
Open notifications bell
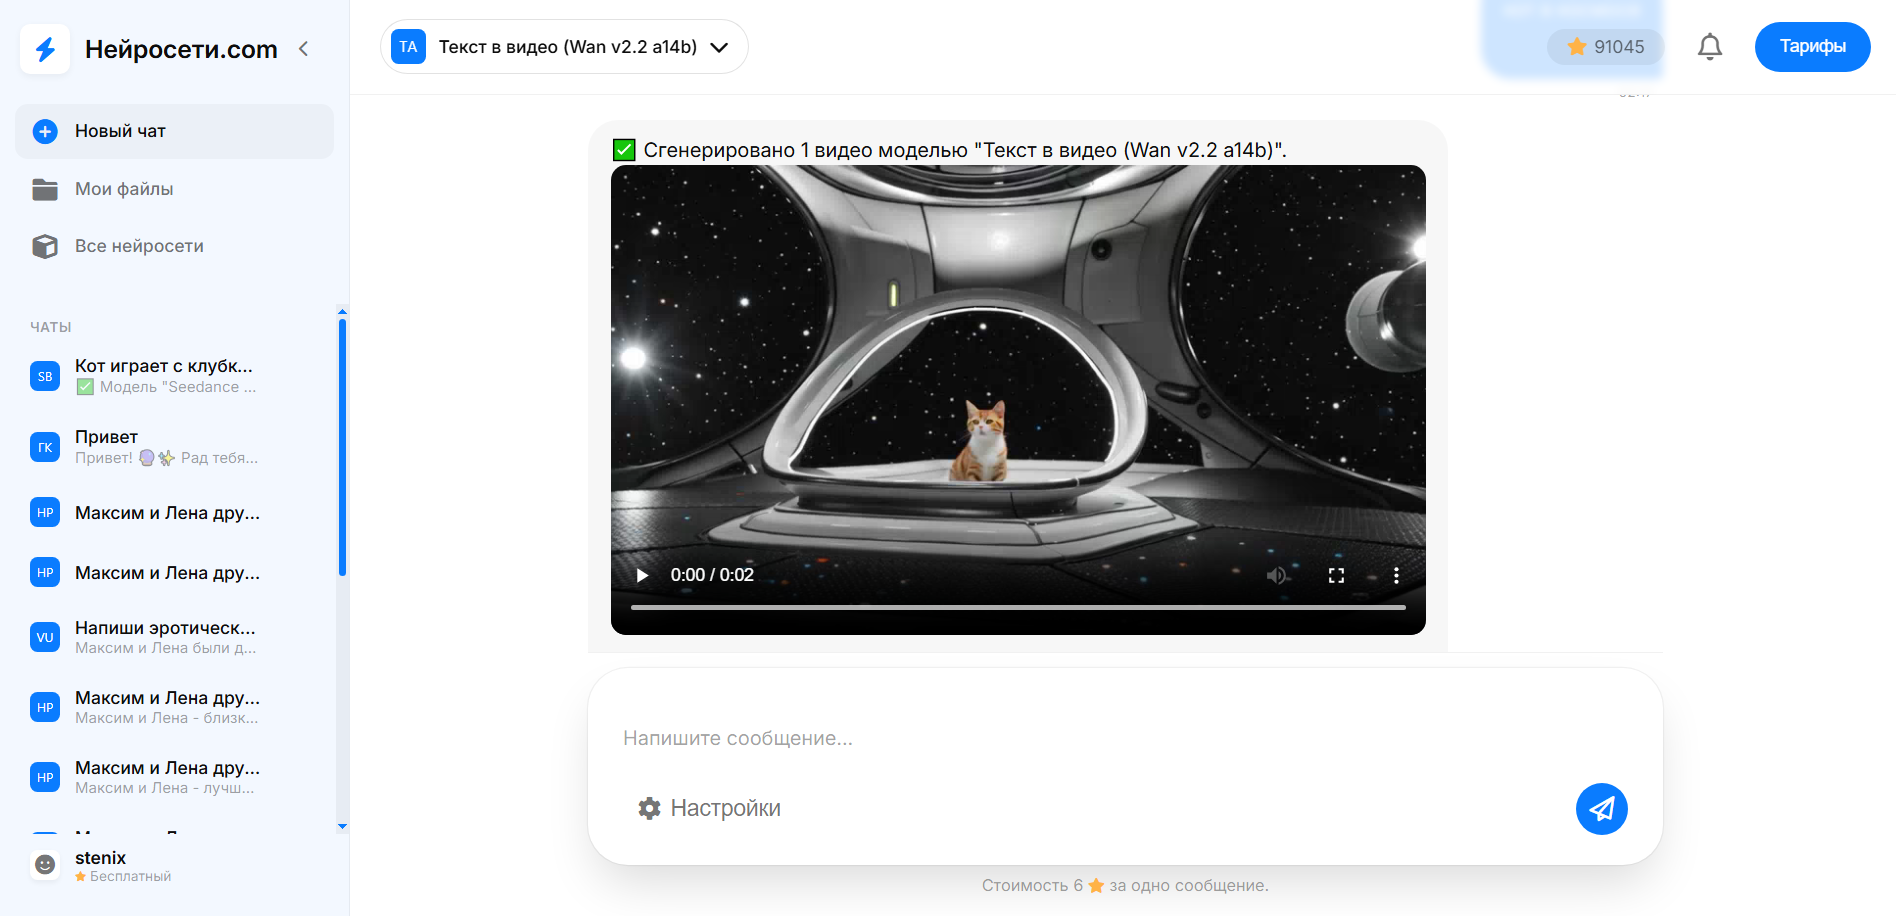pyautogui.click(x=1710, y=47)
